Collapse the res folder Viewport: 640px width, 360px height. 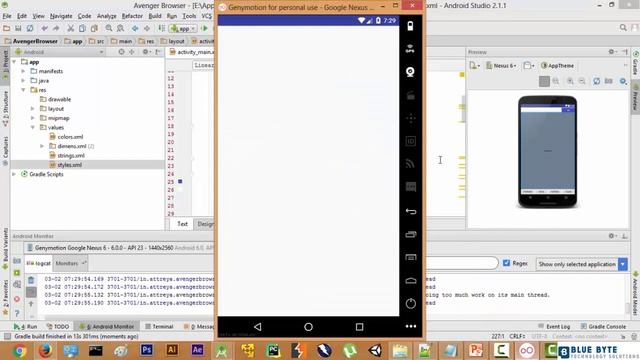click(23, 90)
